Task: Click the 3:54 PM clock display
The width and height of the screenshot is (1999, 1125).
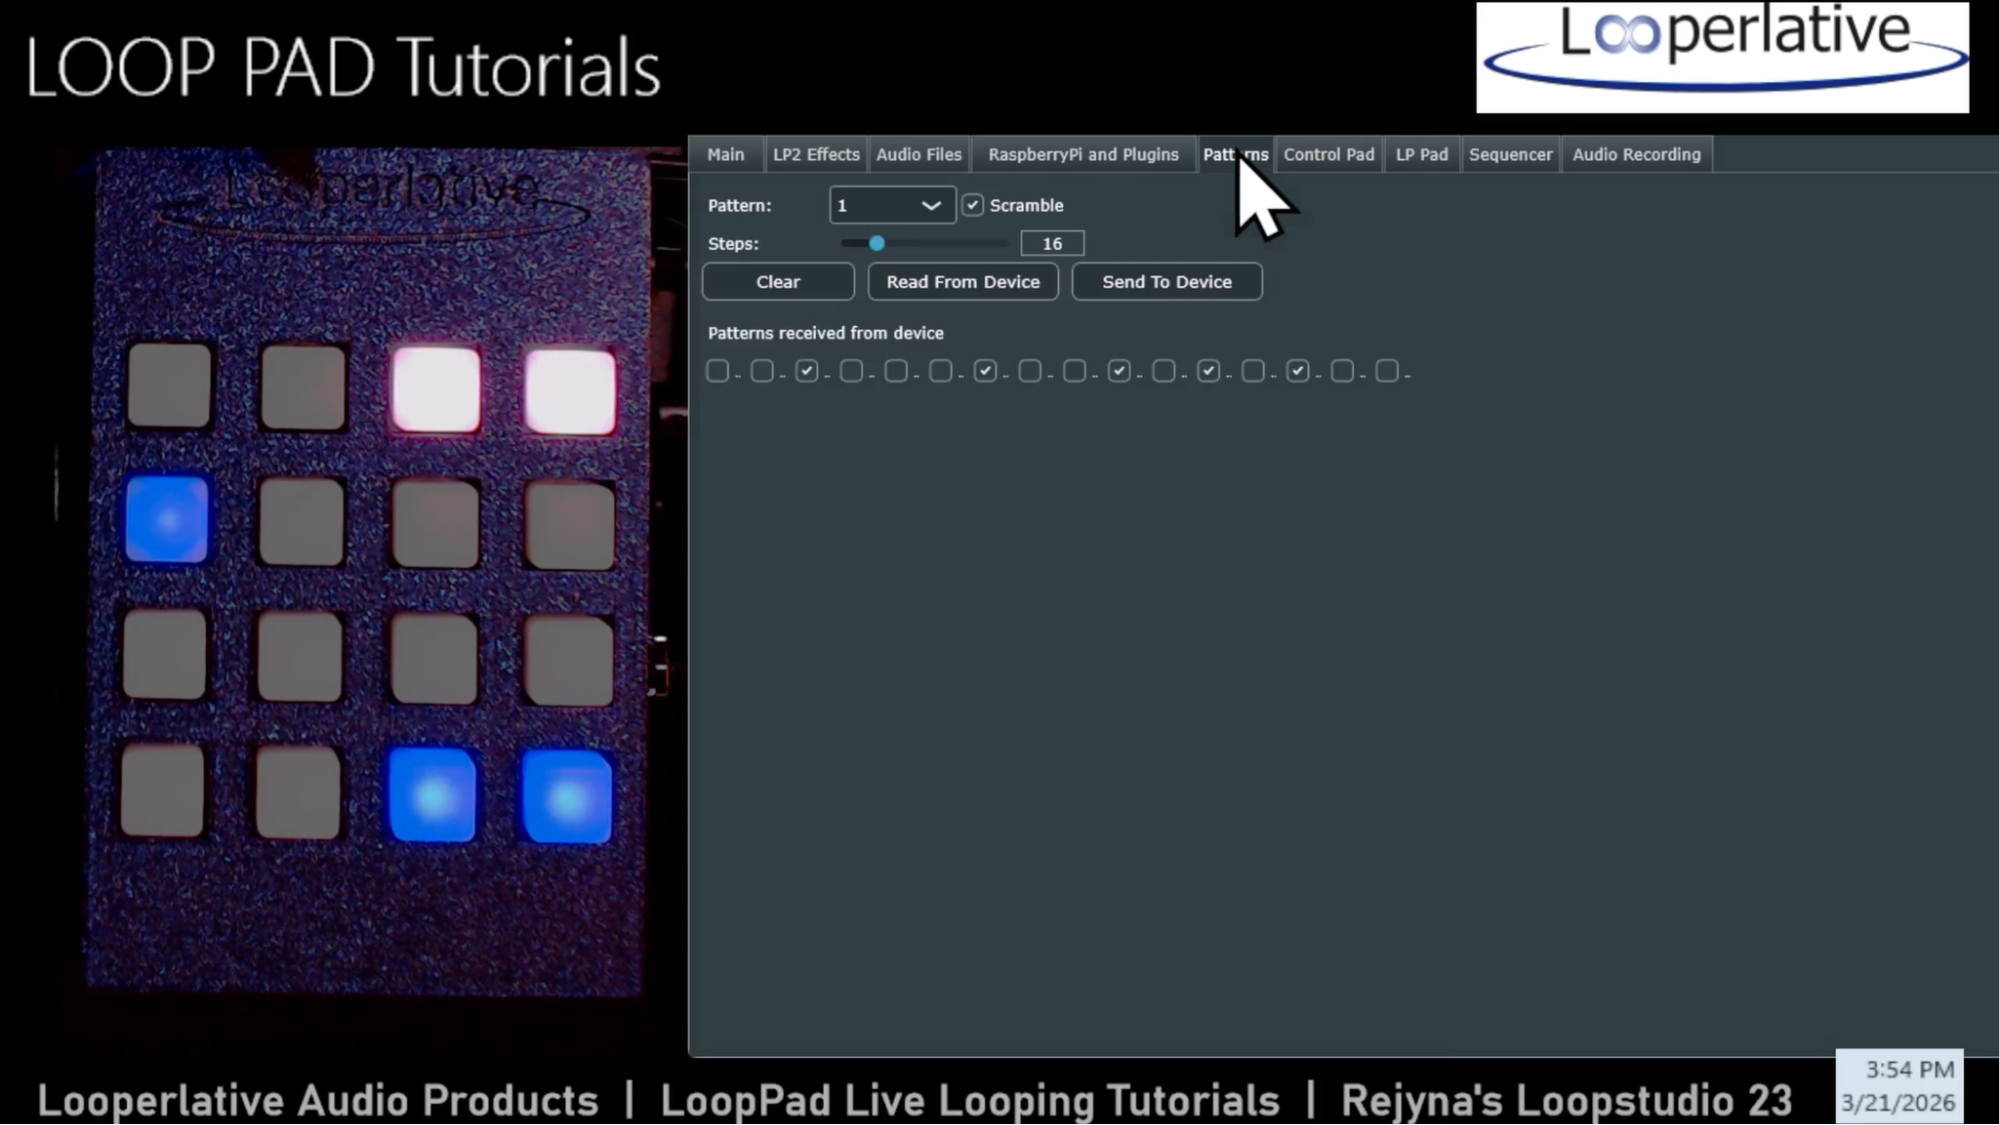Action: 1909,1070
